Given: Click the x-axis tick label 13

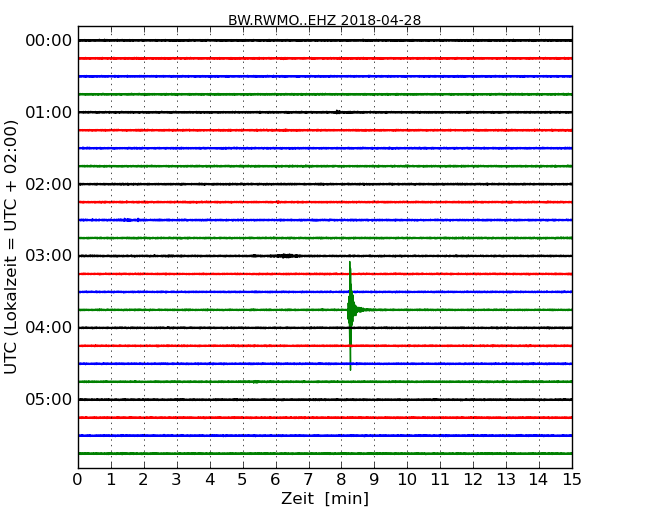Looking at the screenshot, I should click(x=506, y=480).
